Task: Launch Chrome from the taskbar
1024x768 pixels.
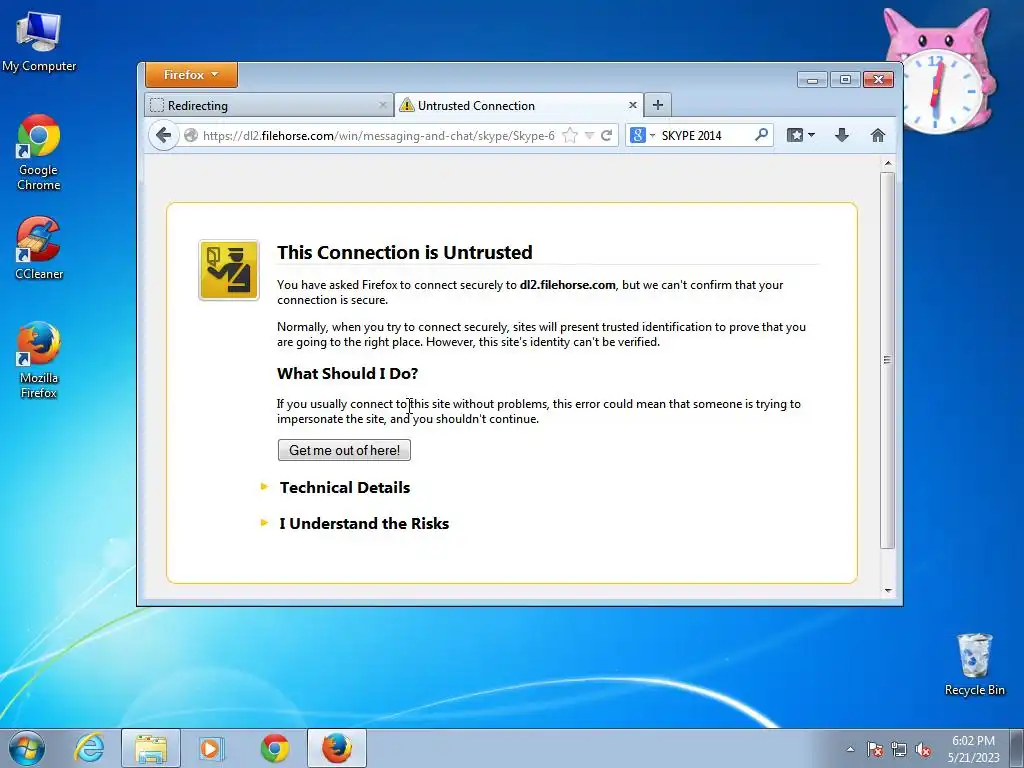Action: point(275,748)
